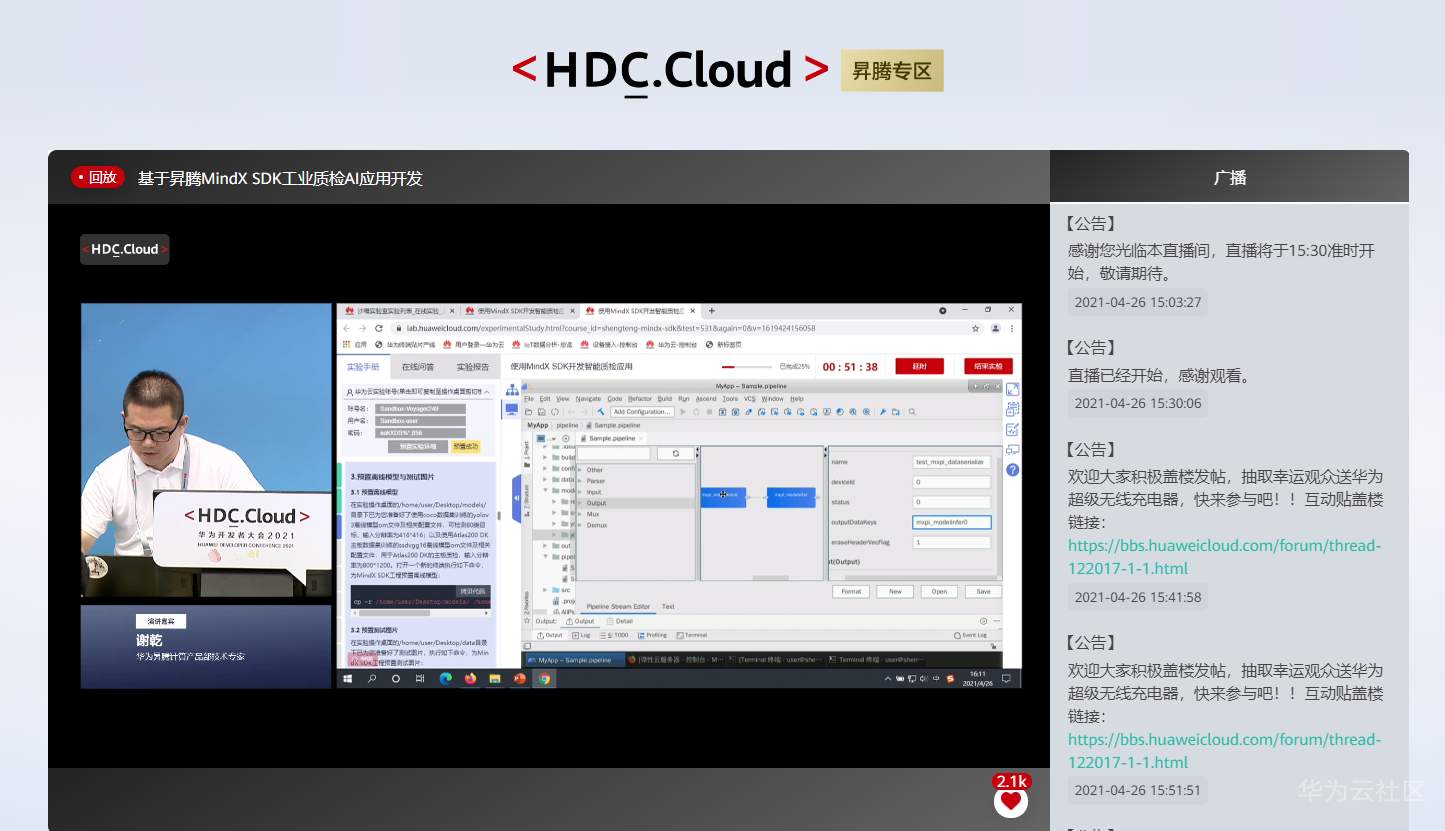Click the wrench settings icon in IDE toolbar
Screen dimensions: 1445x831
(x=884, y=411)
